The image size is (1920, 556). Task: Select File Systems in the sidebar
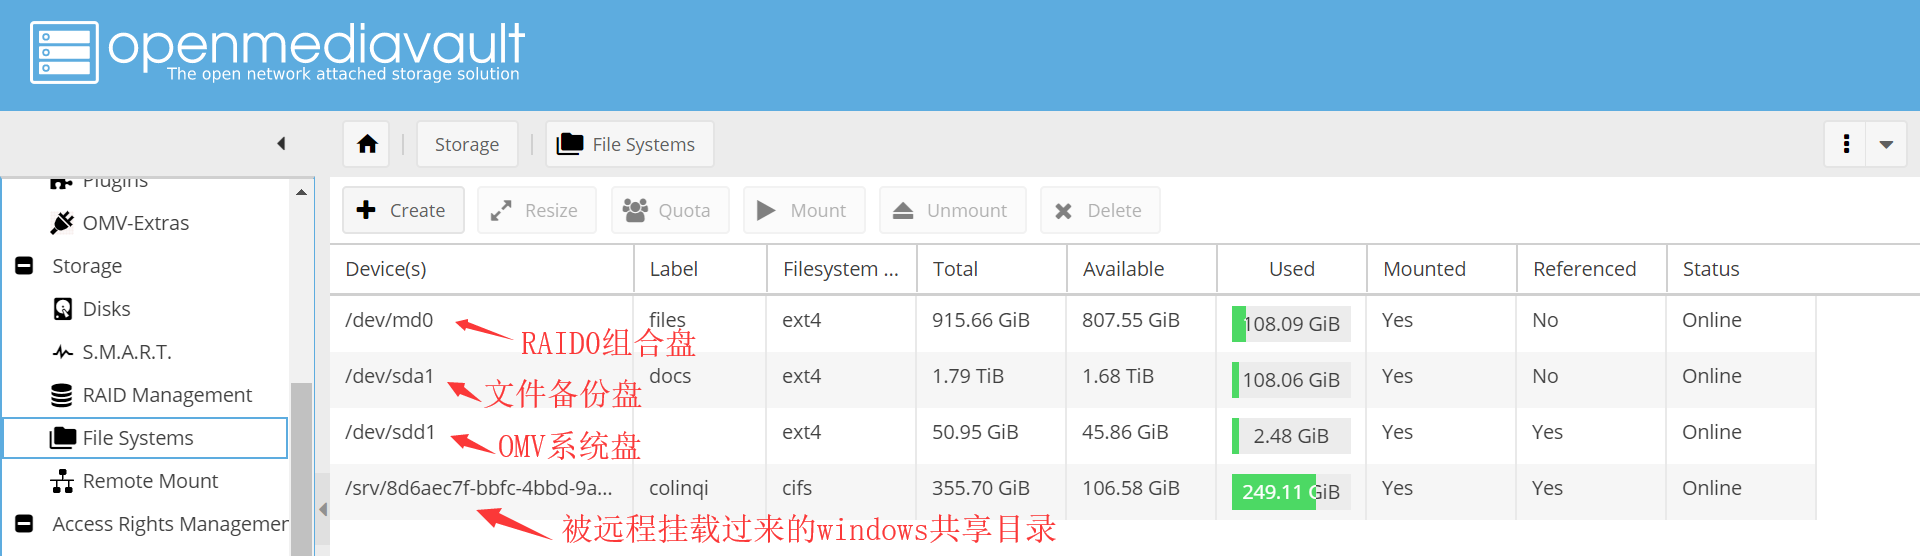point(145,438)
